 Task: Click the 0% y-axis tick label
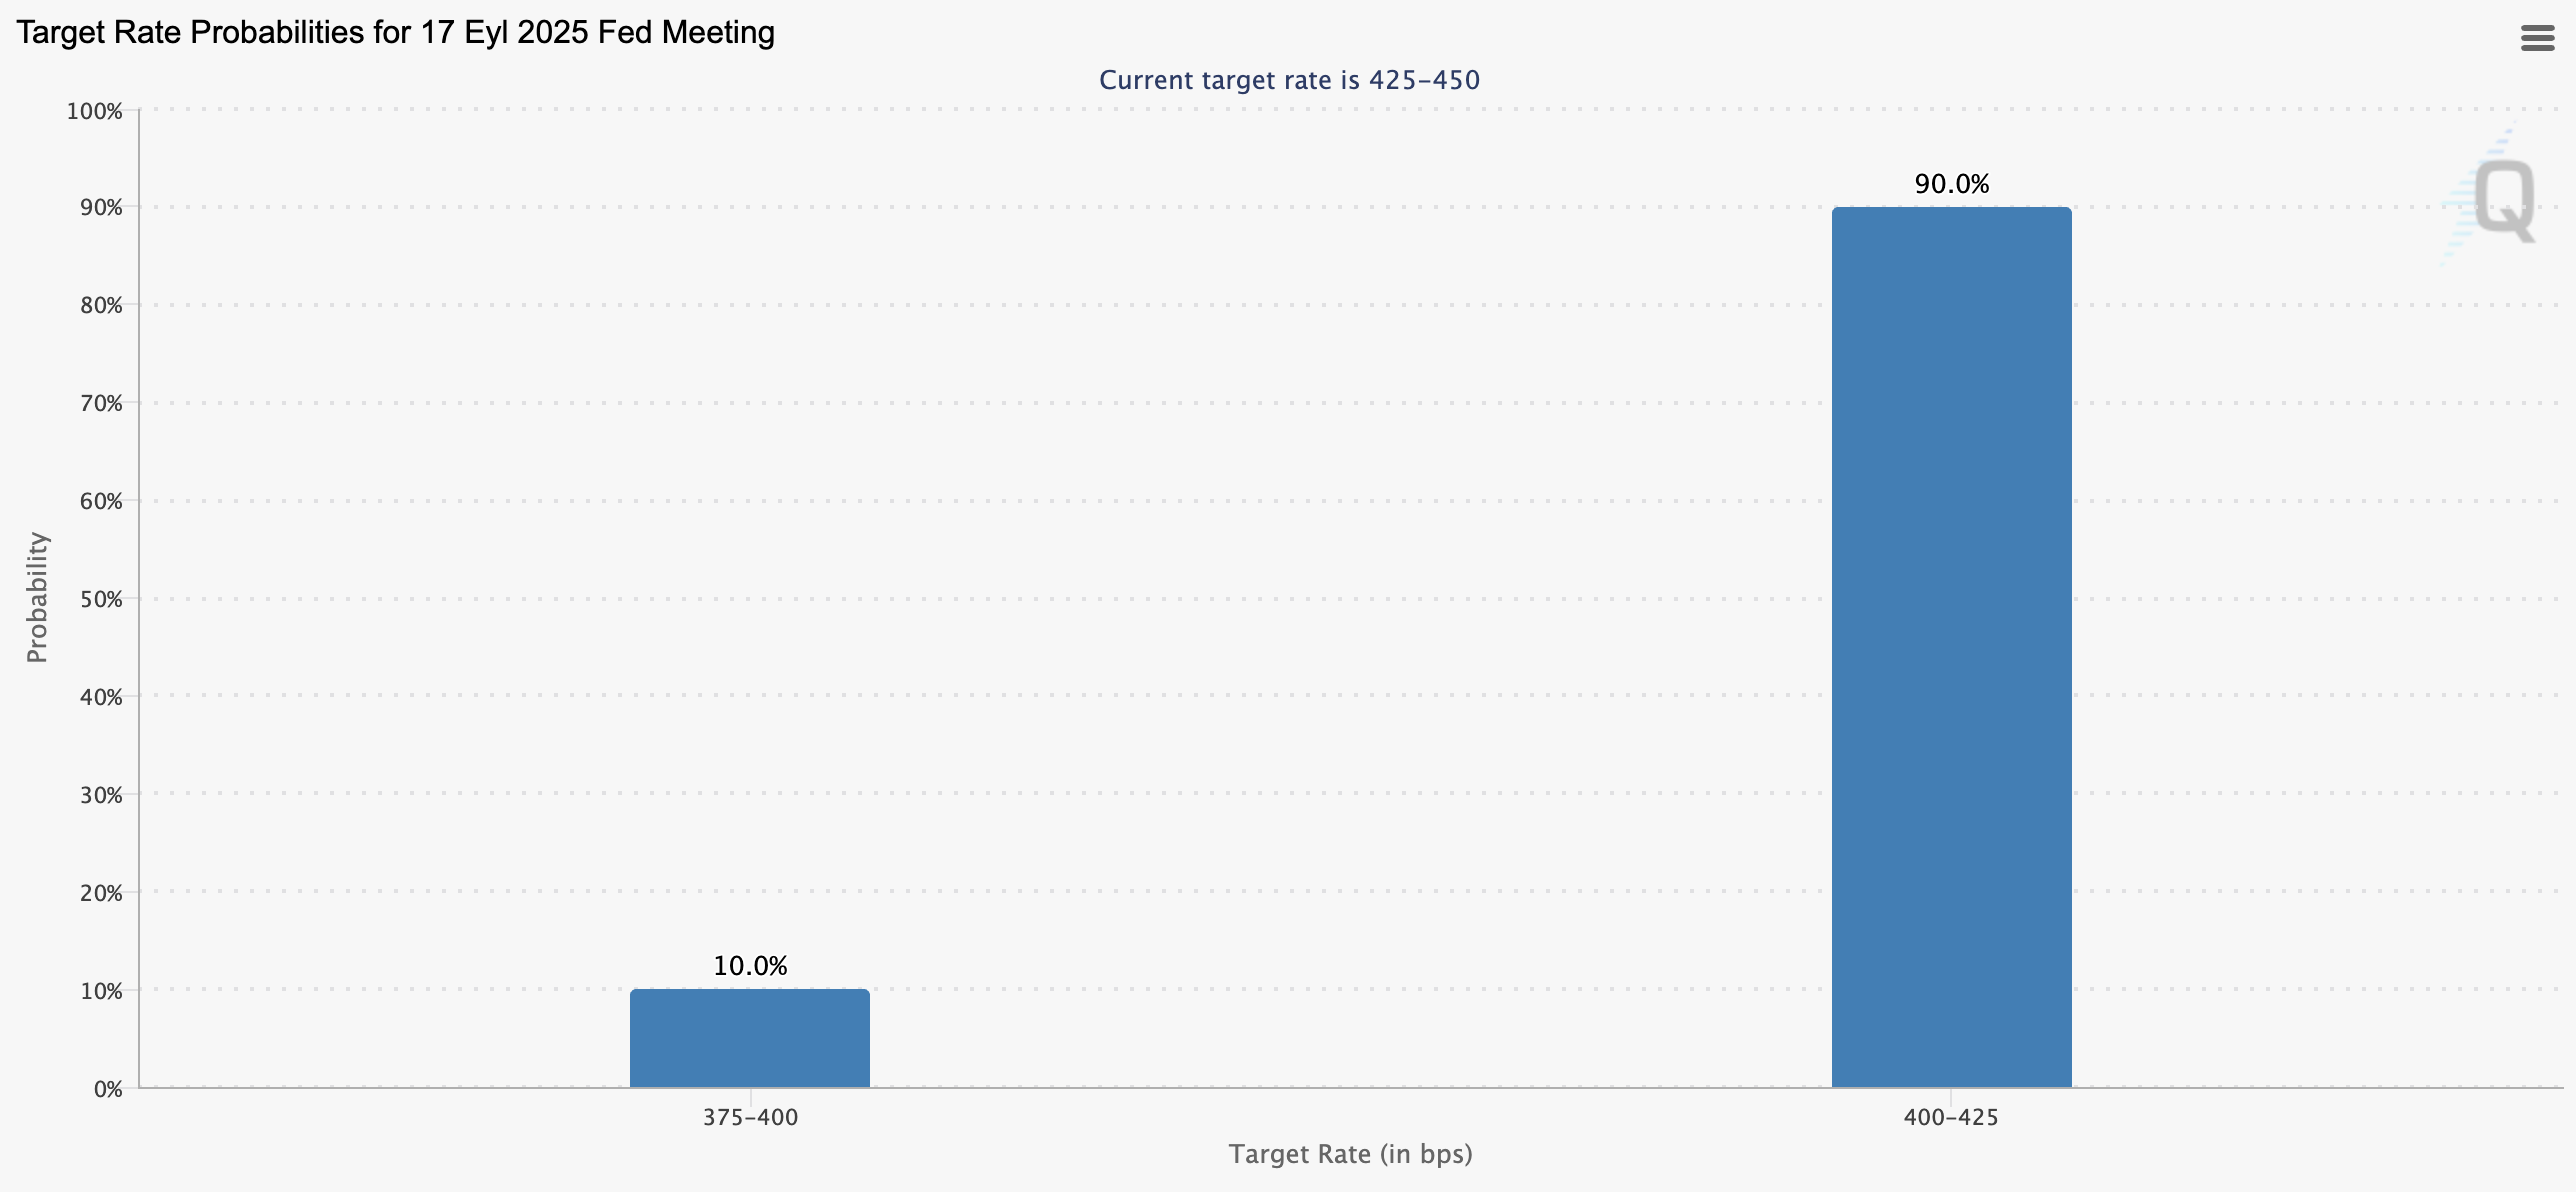107,1089
